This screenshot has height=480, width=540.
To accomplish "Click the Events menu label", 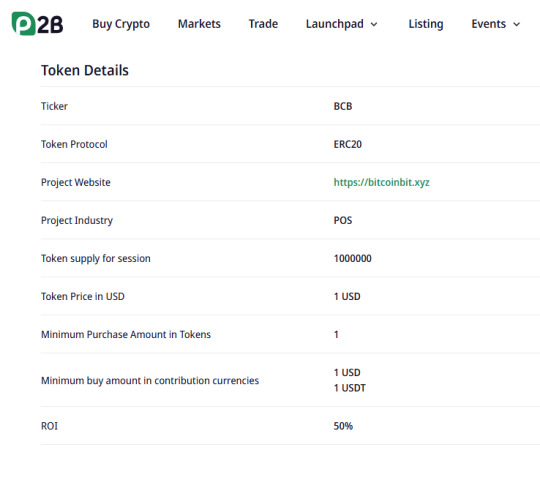I will [488, 24].
